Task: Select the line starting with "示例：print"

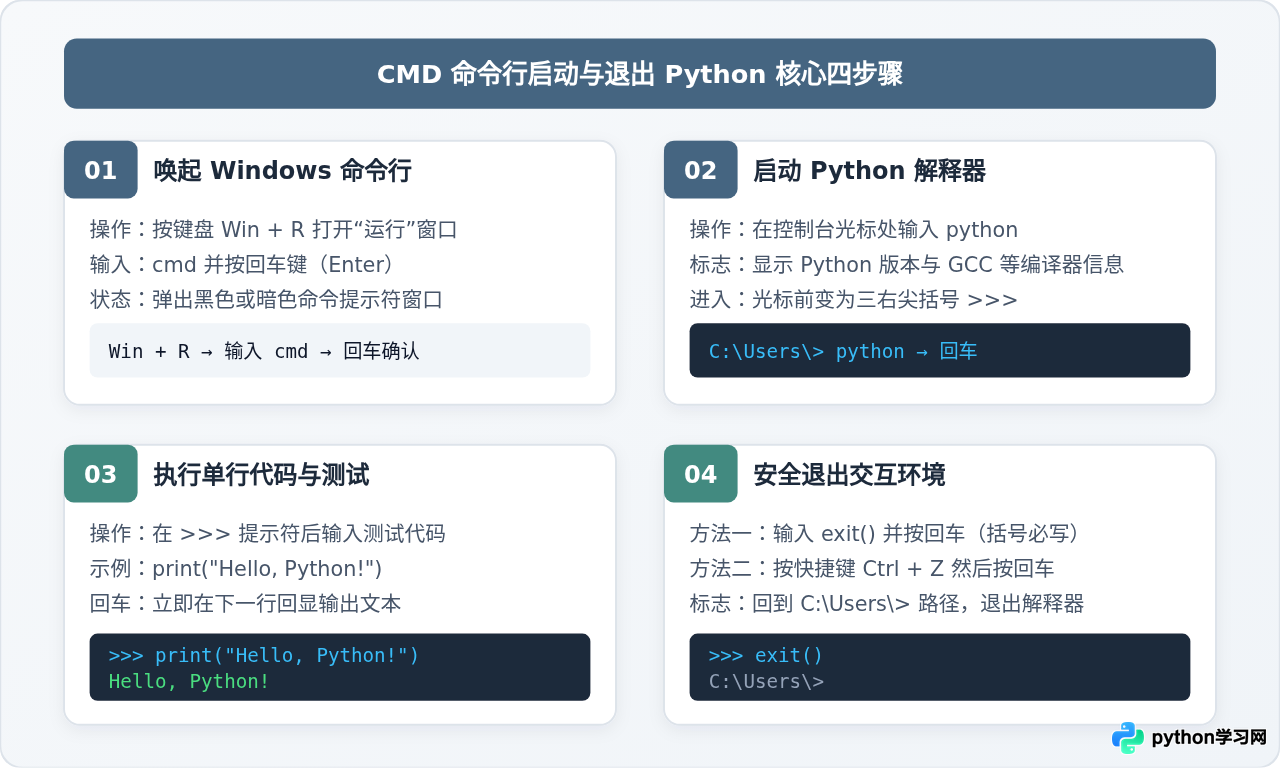Action: [x=236, y=568]
